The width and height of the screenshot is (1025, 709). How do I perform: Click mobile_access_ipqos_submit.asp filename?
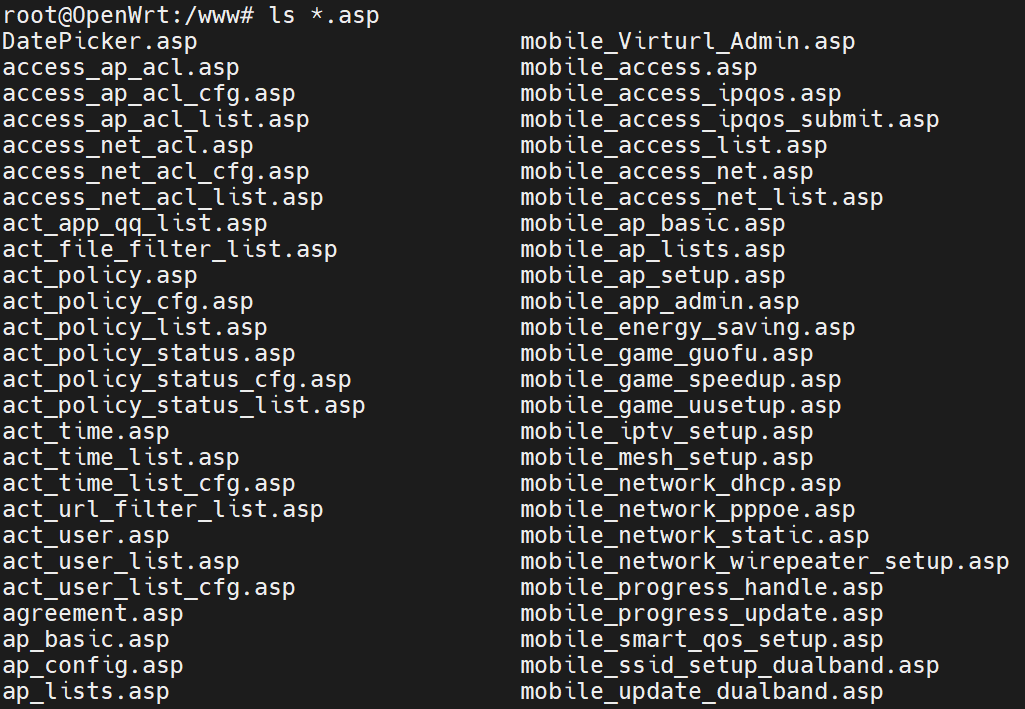[x=730, y=120]
